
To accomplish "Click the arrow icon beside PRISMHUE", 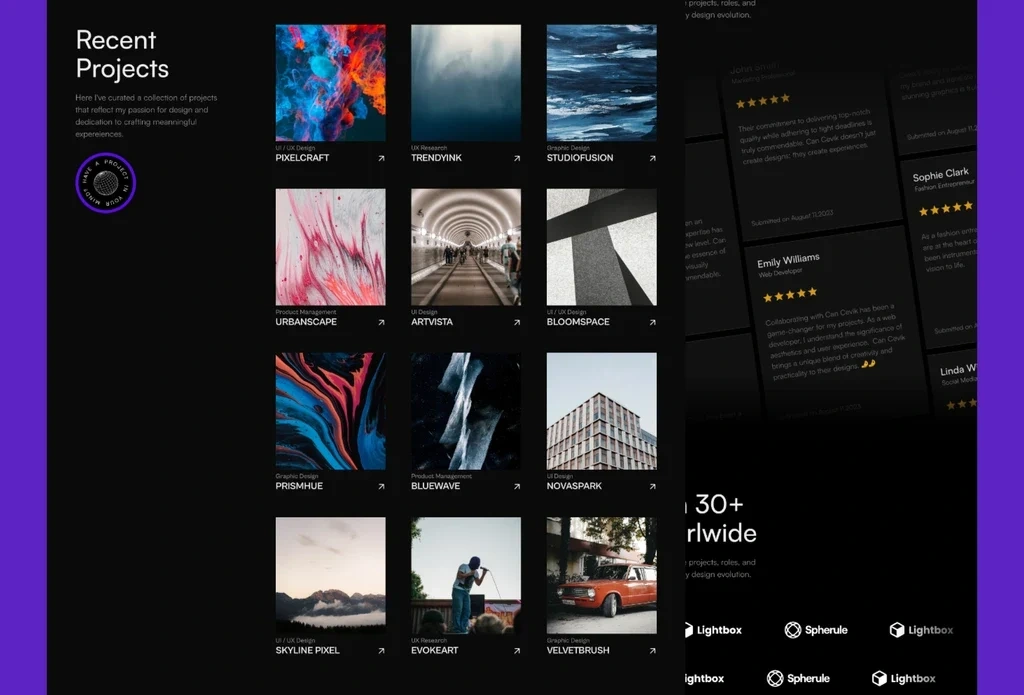I will [x=381, y=486].
